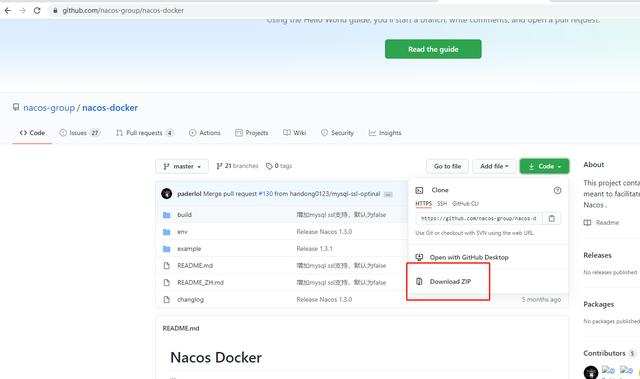Select the GitHub CLI clone tab

click(x=465, y=203)
